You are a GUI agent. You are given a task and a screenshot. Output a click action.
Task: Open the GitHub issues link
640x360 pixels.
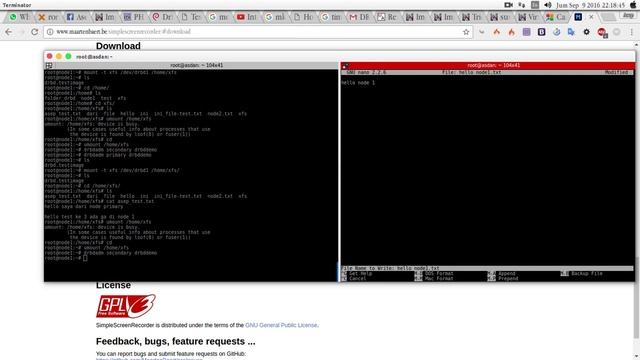(x=149, y=358)
